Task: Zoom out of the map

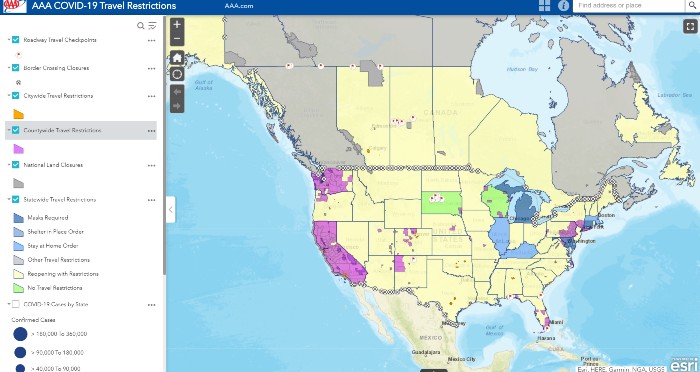Action: click(177, 39)
